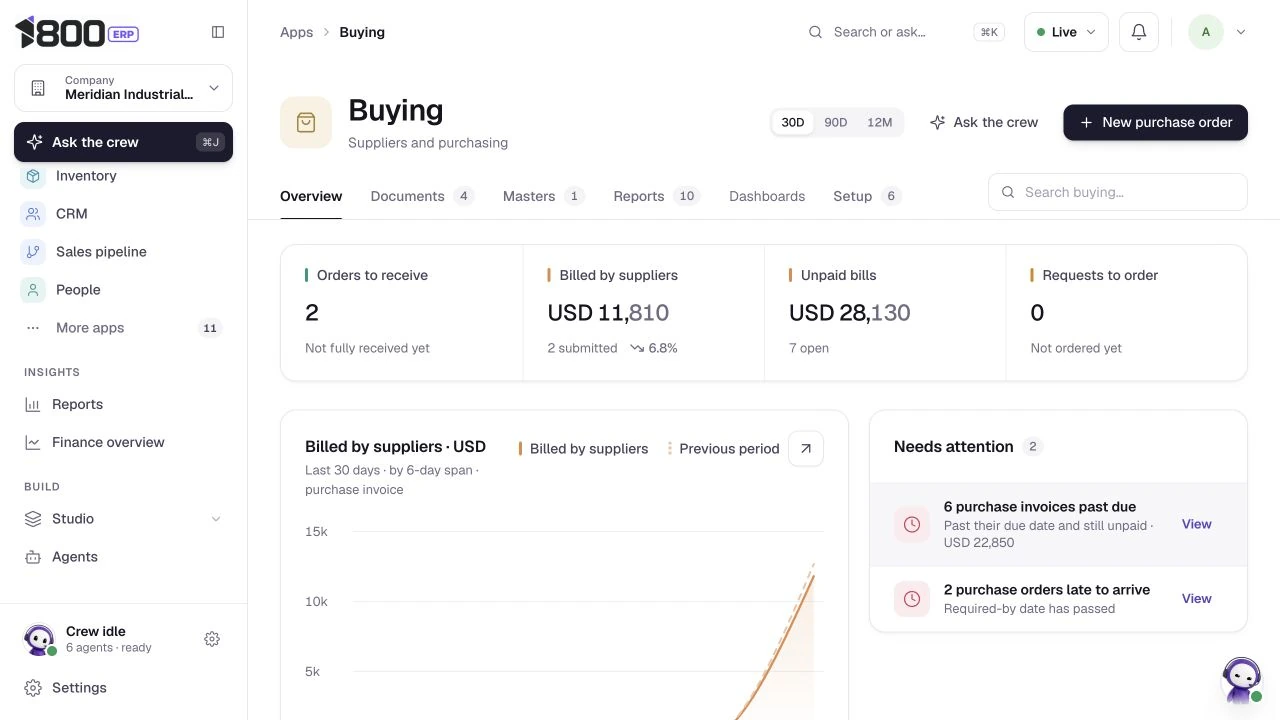Switch to the Reports tab
Image resolution: width=1280 pixels, height=720 pixels.
(657, 196)
